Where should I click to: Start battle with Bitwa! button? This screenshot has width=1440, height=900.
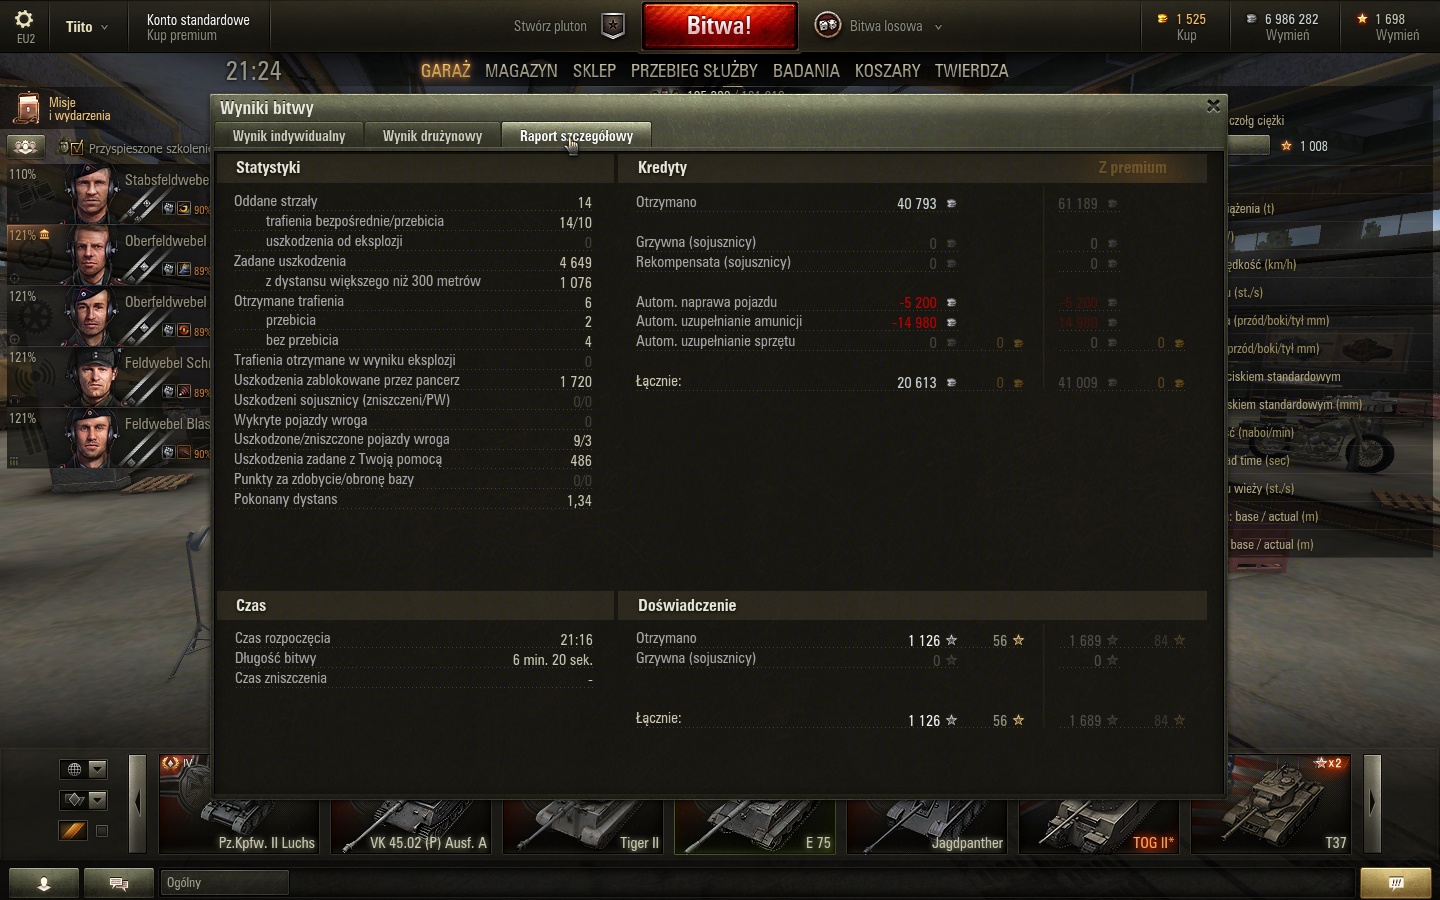(x=719, y=26)
